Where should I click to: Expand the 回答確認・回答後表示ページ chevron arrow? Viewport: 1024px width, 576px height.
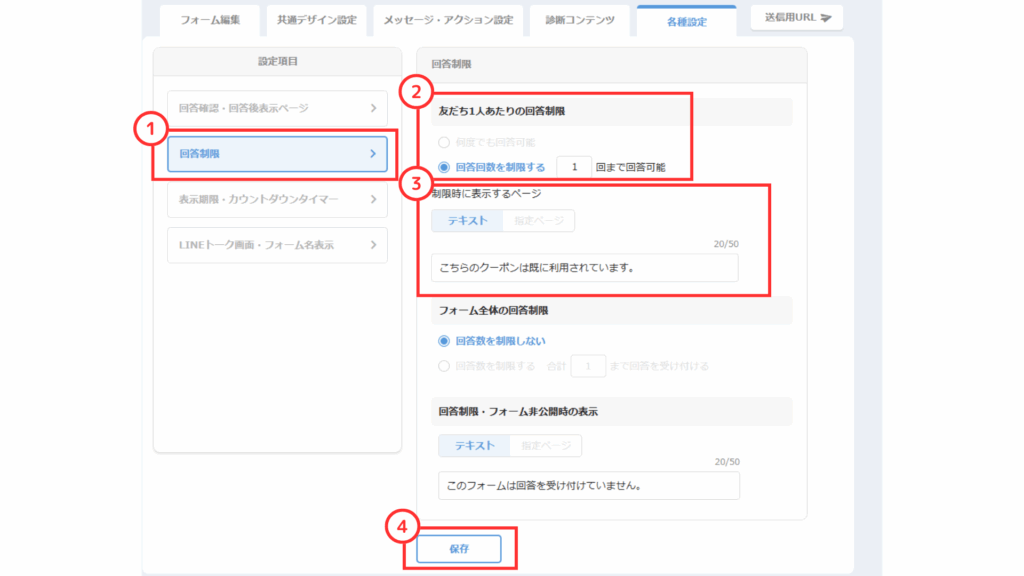point(372,108)
